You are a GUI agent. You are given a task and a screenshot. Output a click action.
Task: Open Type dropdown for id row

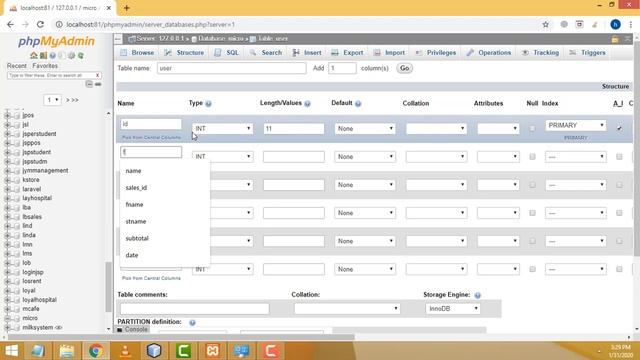pos(222,129)
